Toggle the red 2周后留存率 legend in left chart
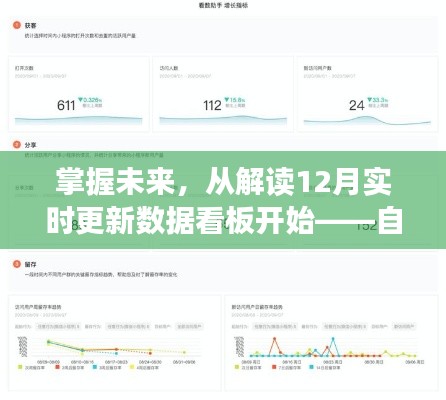The height and width of the screenshot is (400, 446). [69, 367]
